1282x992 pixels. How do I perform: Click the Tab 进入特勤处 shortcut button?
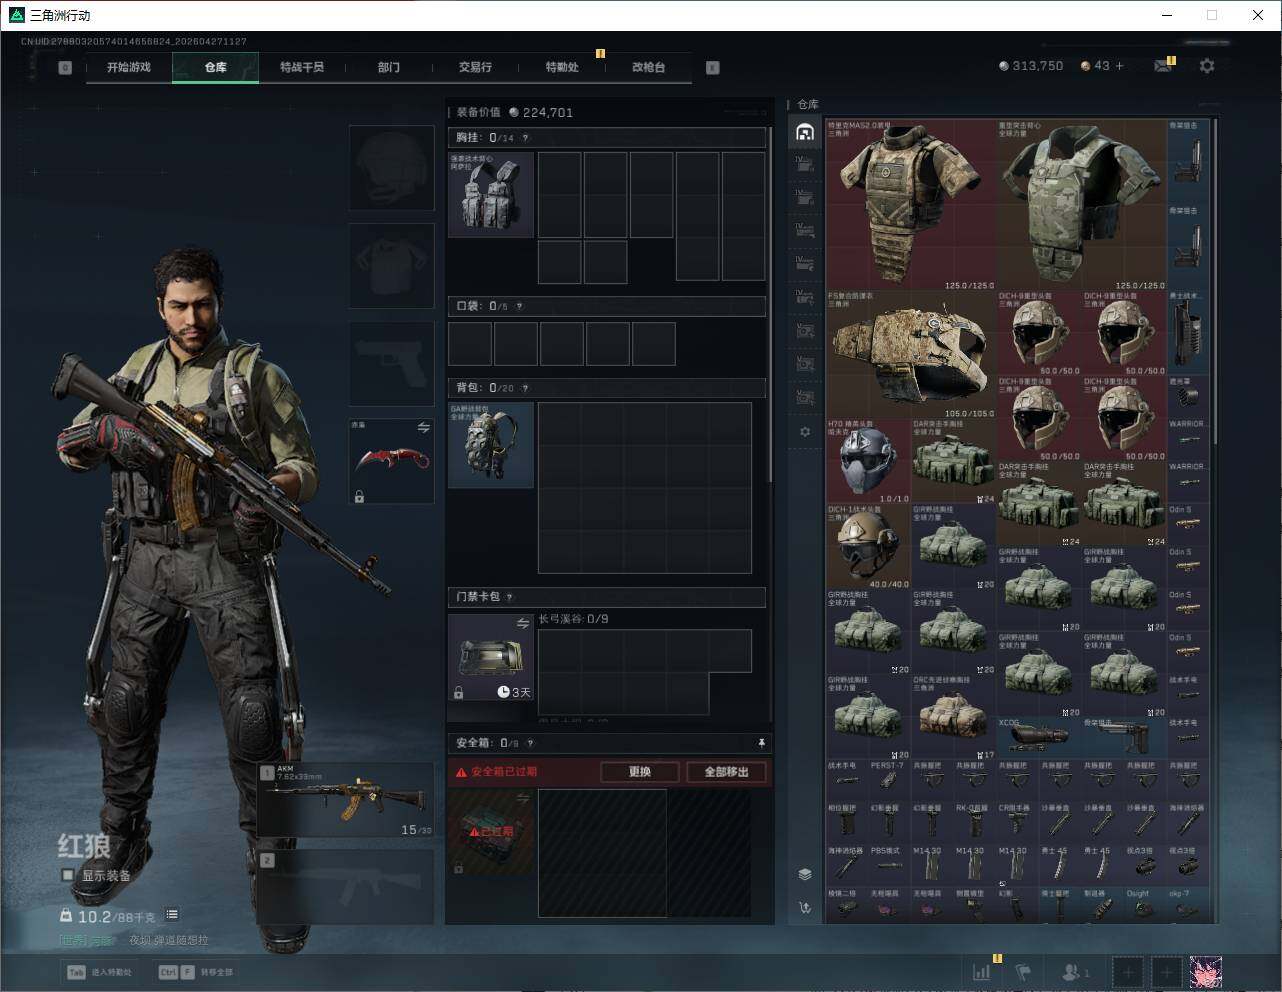(99, 972)
